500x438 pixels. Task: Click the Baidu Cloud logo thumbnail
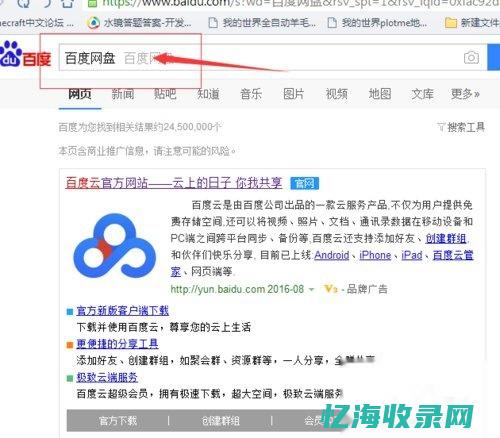[x=115, y=246]
